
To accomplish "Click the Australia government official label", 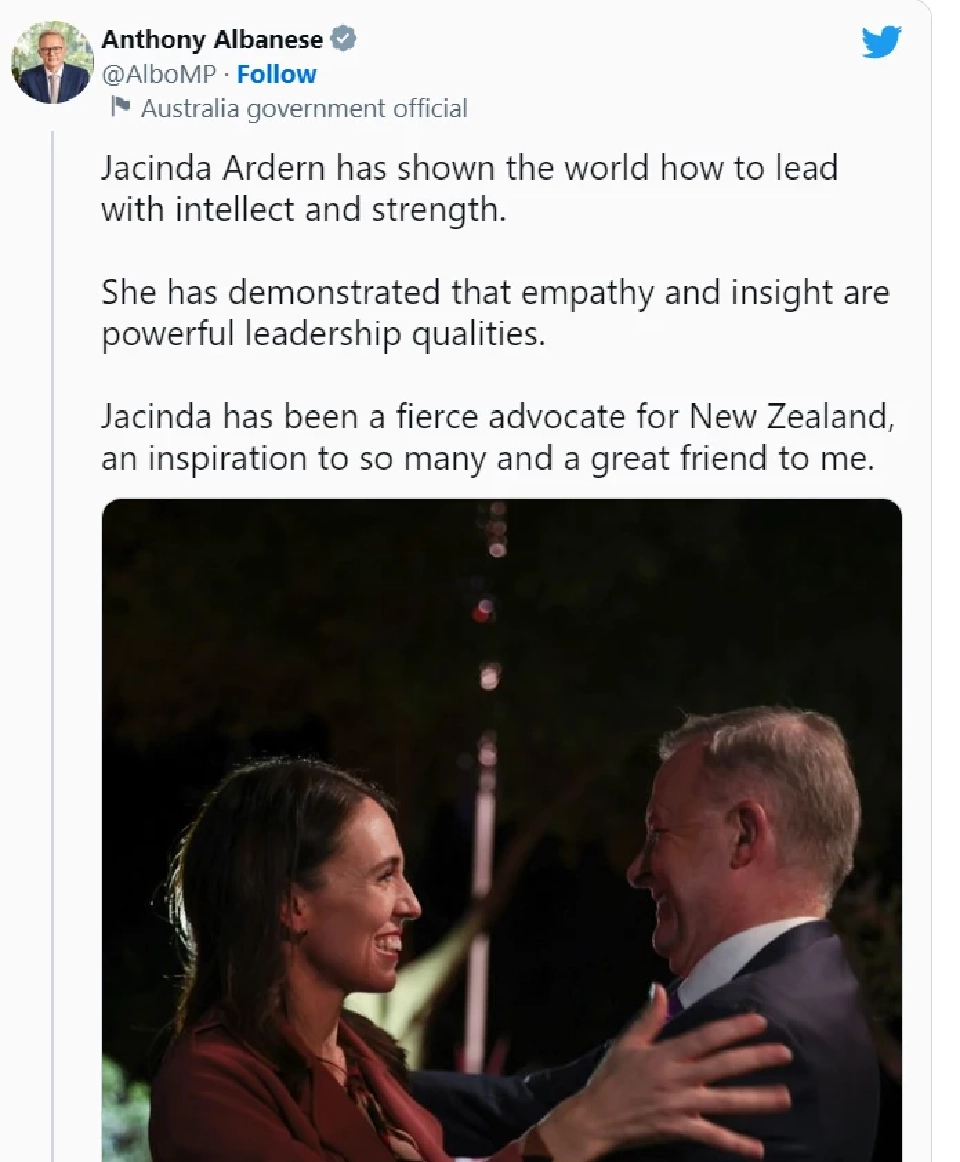I will [304, 108].
